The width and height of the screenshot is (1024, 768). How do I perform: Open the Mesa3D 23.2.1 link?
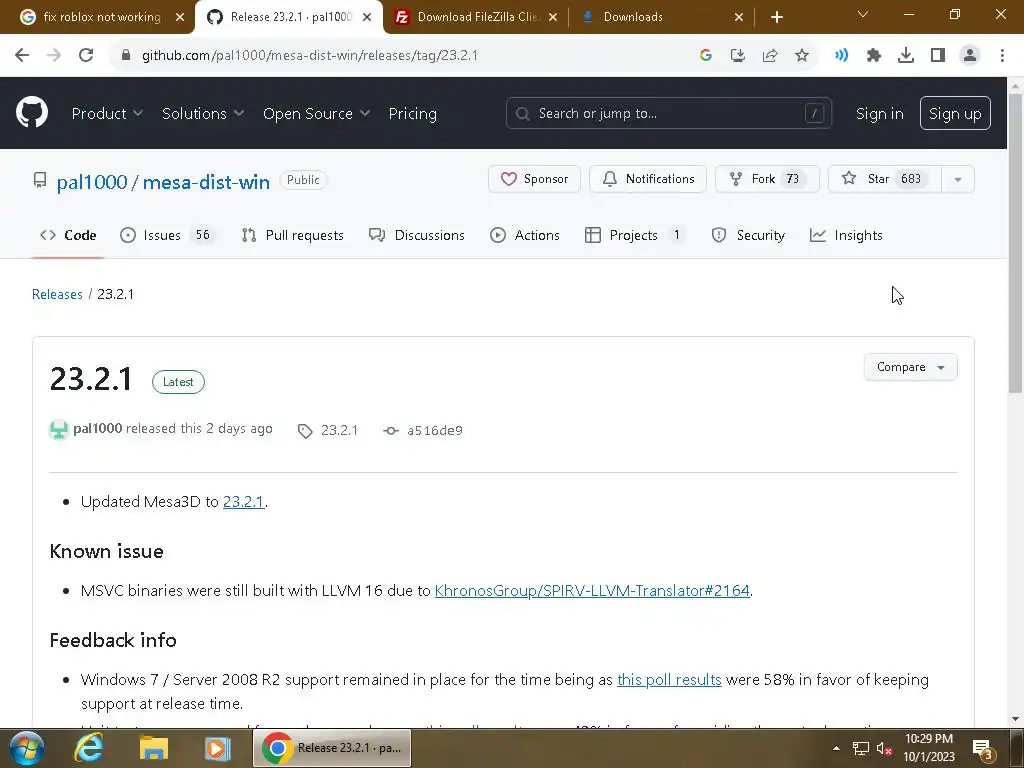pyautogui.click(x=244, y=502)
